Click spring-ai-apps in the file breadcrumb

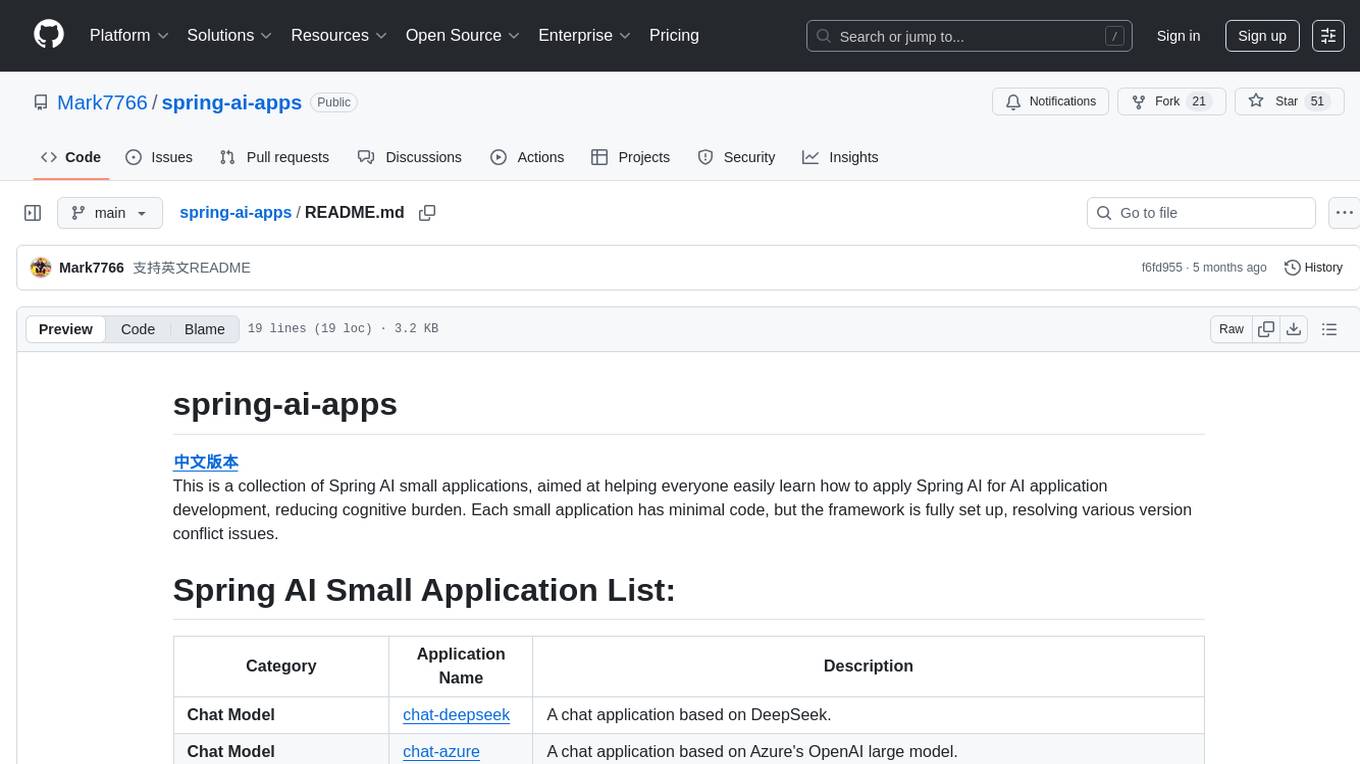(235, 212)
